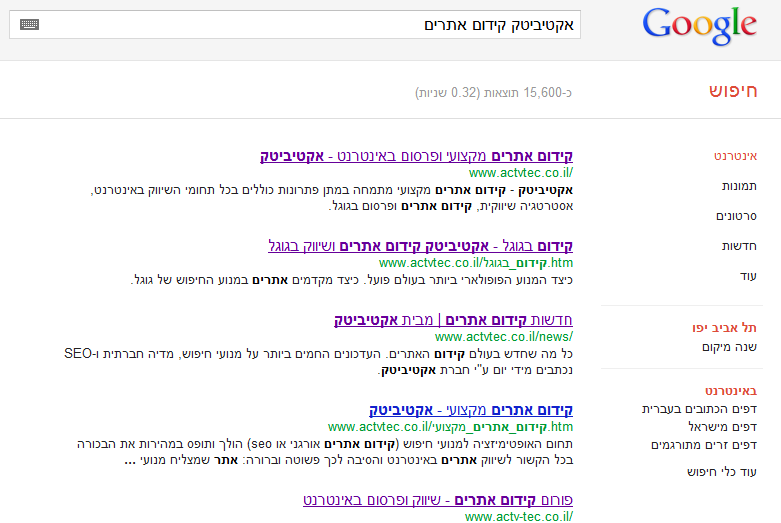Click the URL www.actvtec.co.il/ under first result
The height and width of the screenshot is (523, 781).
coord(521,173)
